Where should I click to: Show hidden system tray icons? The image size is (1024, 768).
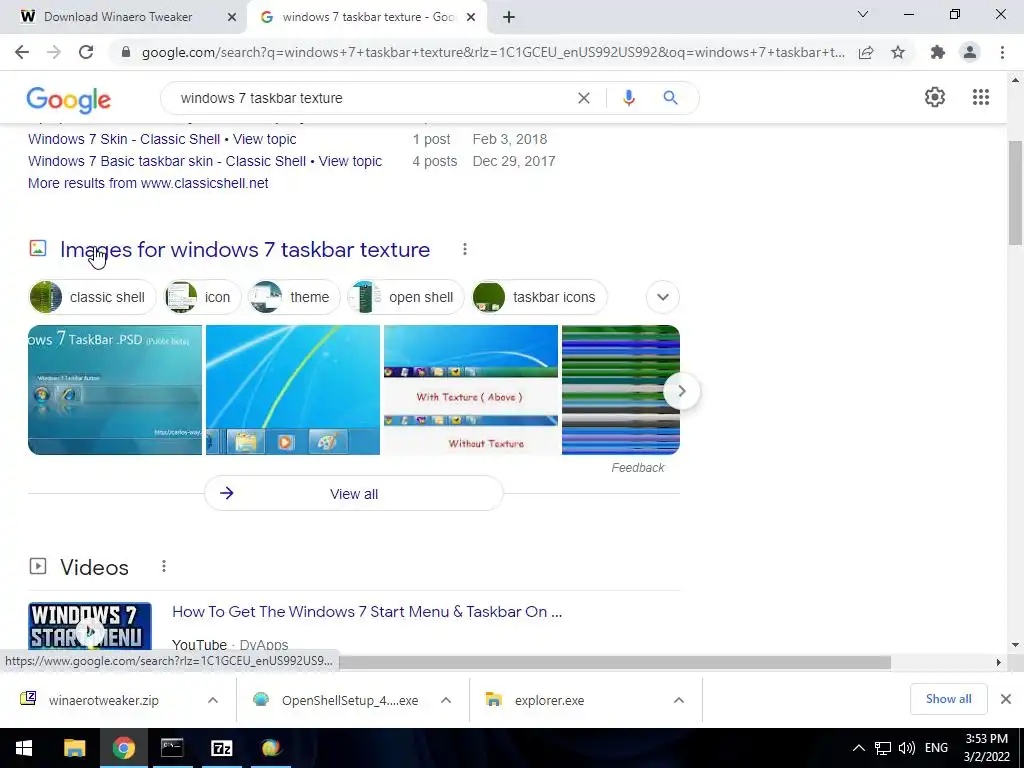[x=859, y=748]
